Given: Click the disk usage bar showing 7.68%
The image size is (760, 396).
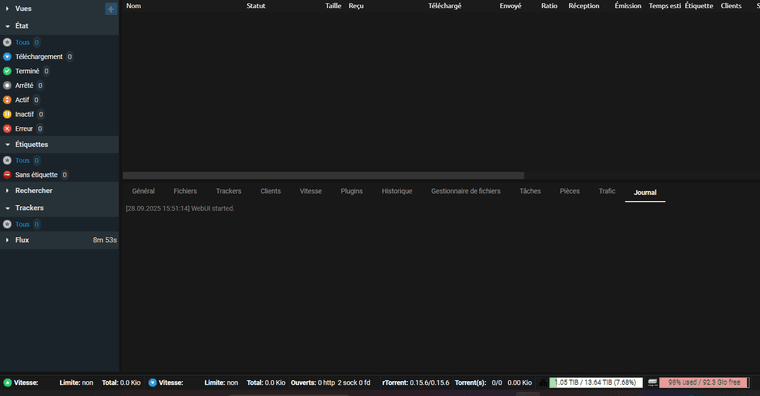Looking at the screenshot, I should tap(596, 382).
